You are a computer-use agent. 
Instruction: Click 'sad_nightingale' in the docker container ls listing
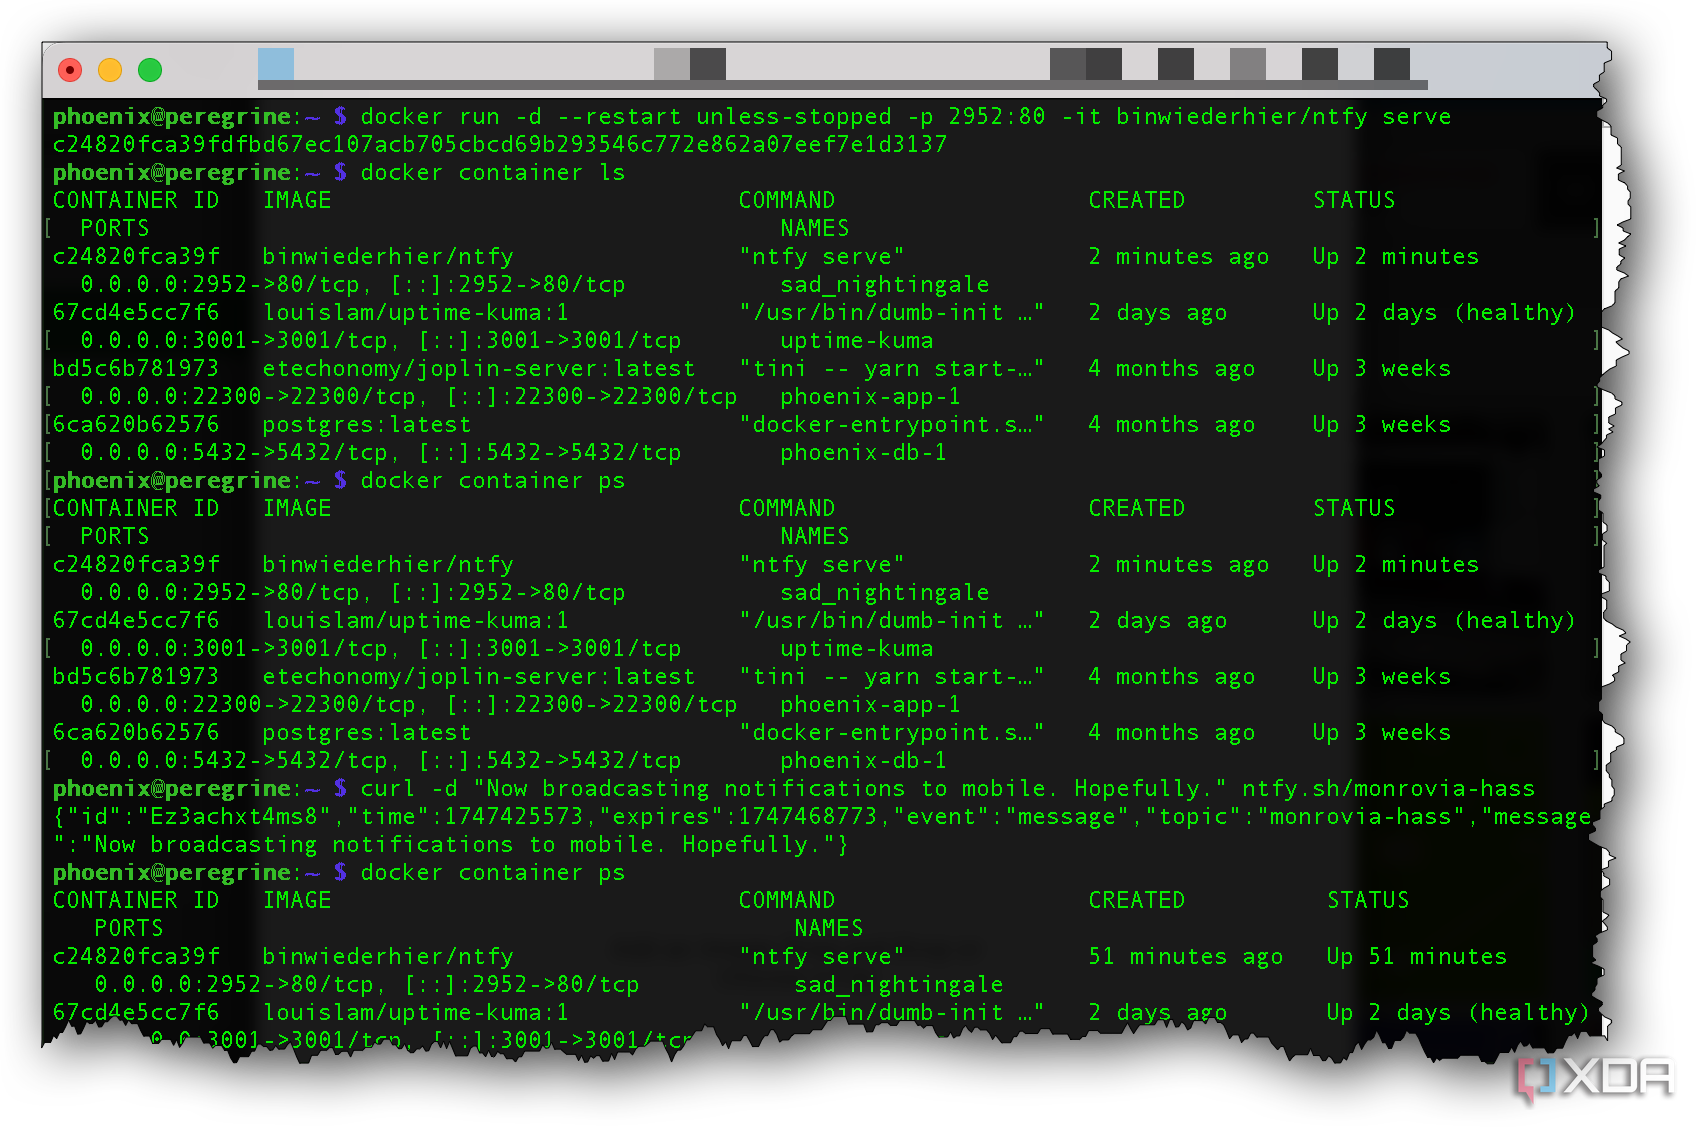885,285
